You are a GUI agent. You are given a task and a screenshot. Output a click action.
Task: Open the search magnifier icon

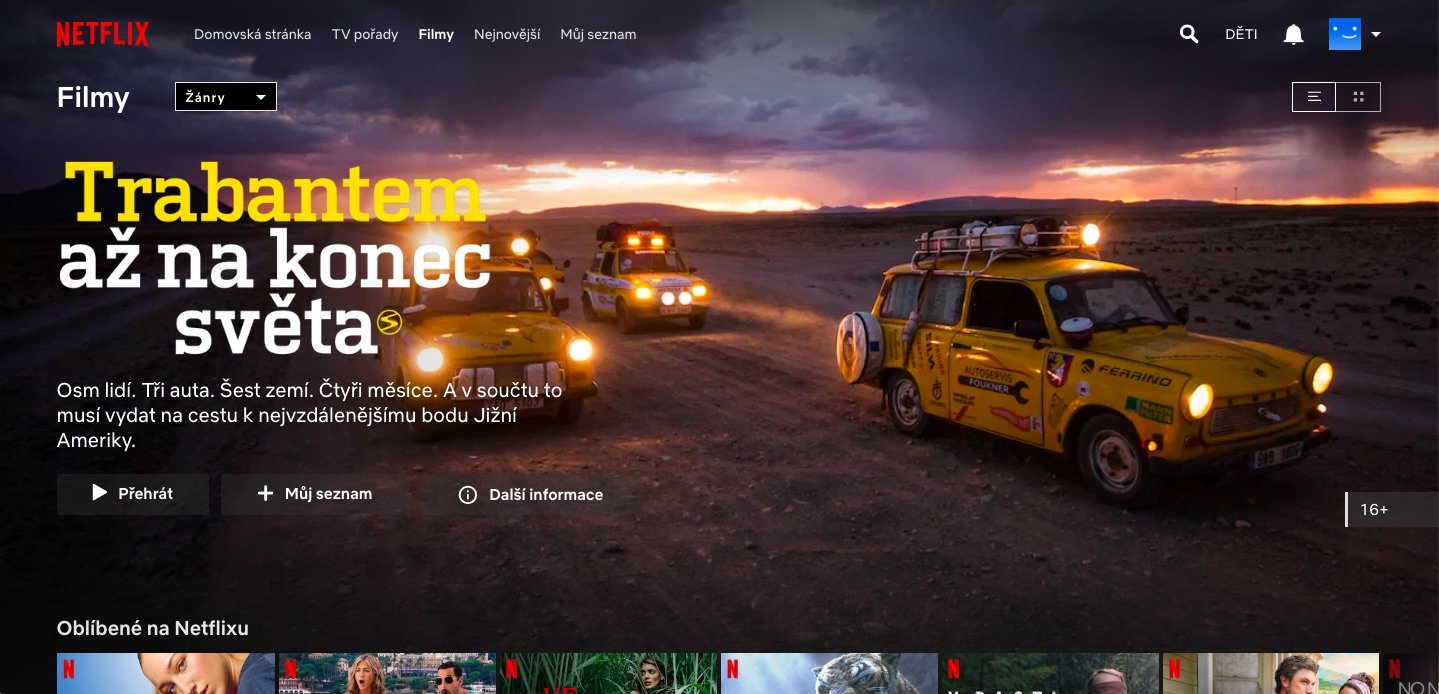tap(1189, 34)
